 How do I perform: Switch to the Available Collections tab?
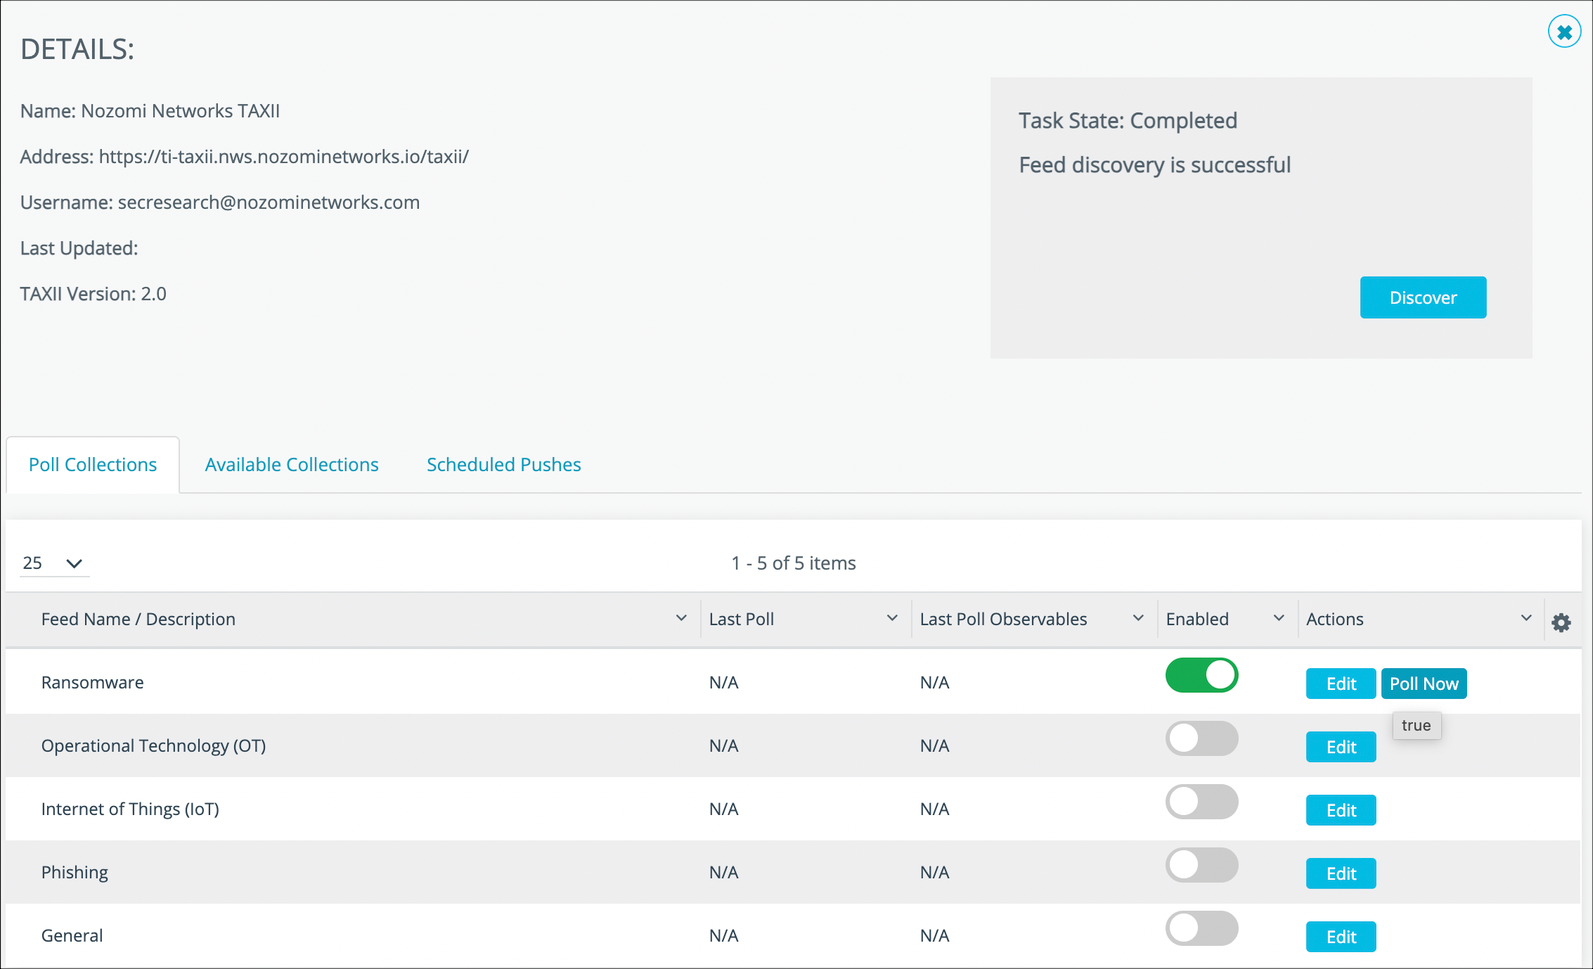coord(292,464)
